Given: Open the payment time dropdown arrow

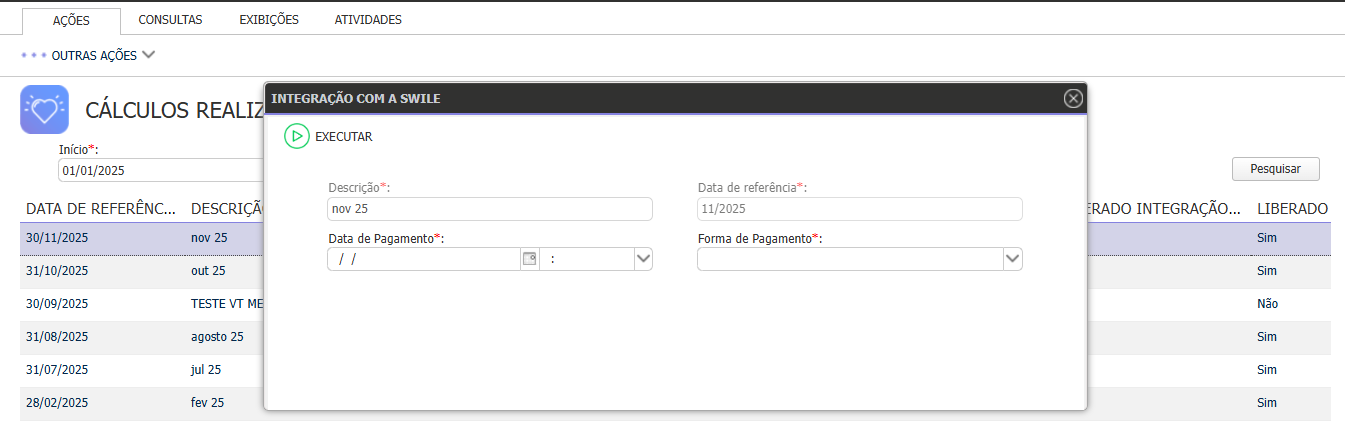Looking at the screenshot, I should pos(643,259).
